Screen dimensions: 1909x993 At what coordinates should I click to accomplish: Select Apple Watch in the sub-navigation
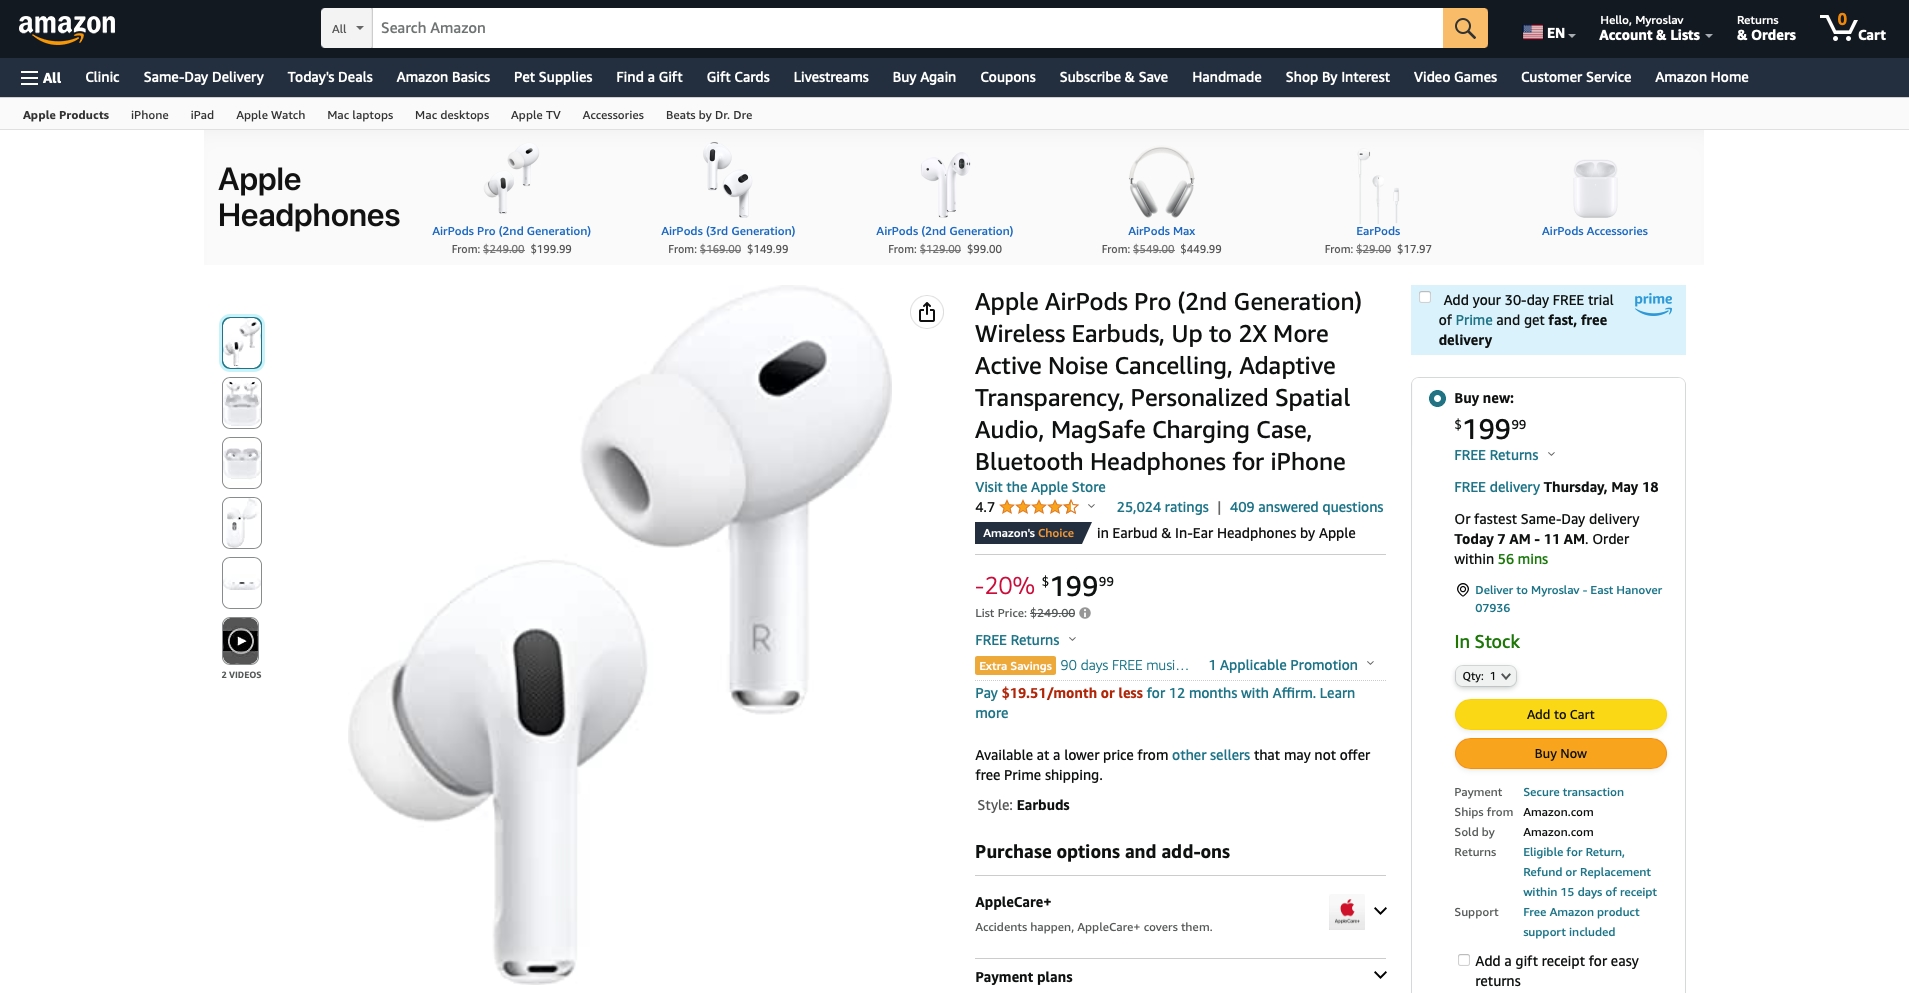click(x=270, y=115)
